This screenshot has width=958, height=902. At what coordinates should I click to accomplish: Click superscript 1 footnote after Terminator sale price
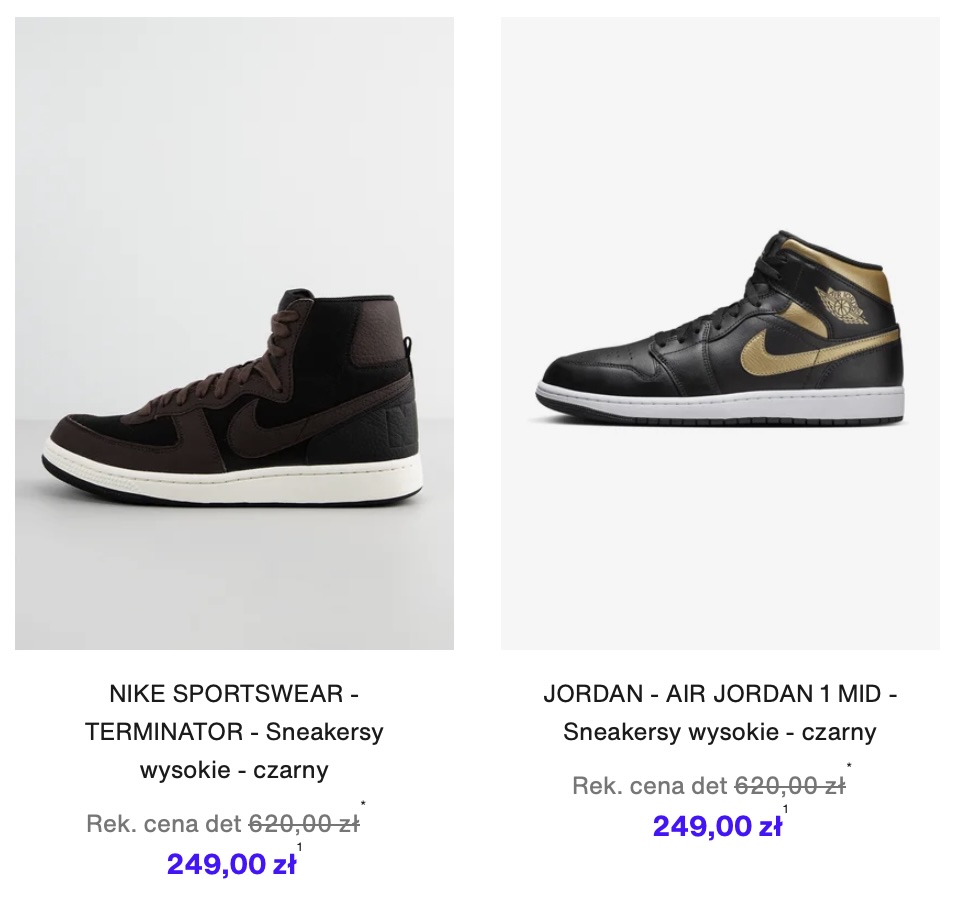(299, 847)
